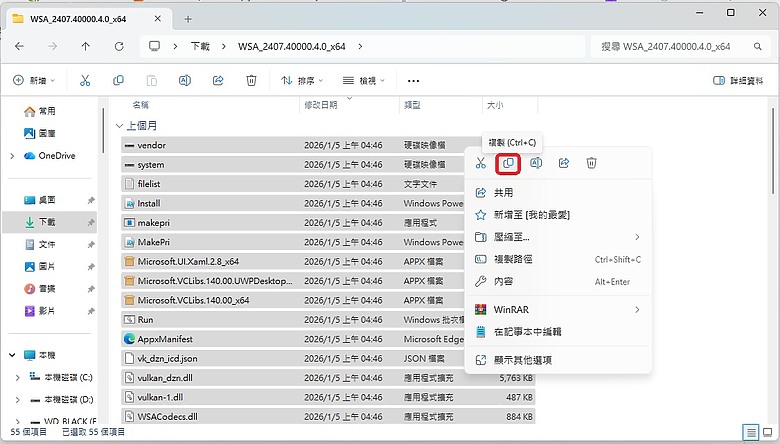
Task: Click the Rename icon in the toolbar
Action: pyautogui.click(x=185, y=81)
